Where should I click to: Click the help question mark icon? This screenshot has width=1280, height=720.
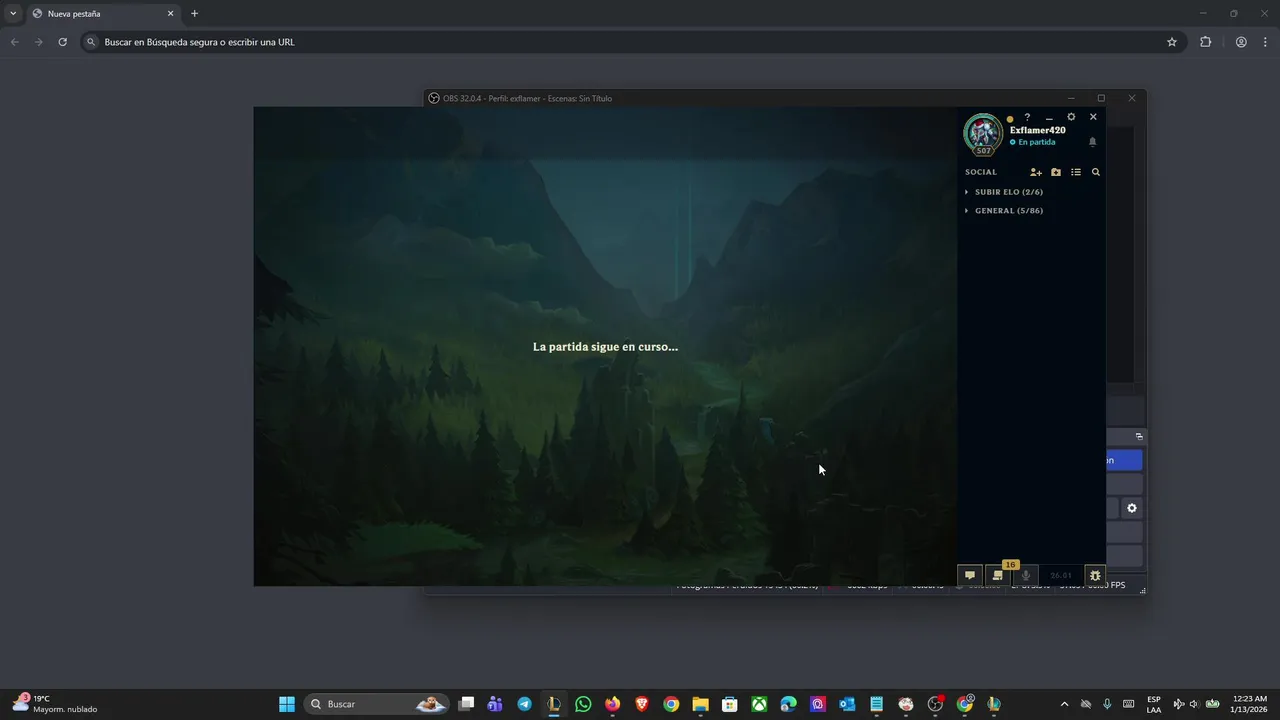pos(1027,117)
